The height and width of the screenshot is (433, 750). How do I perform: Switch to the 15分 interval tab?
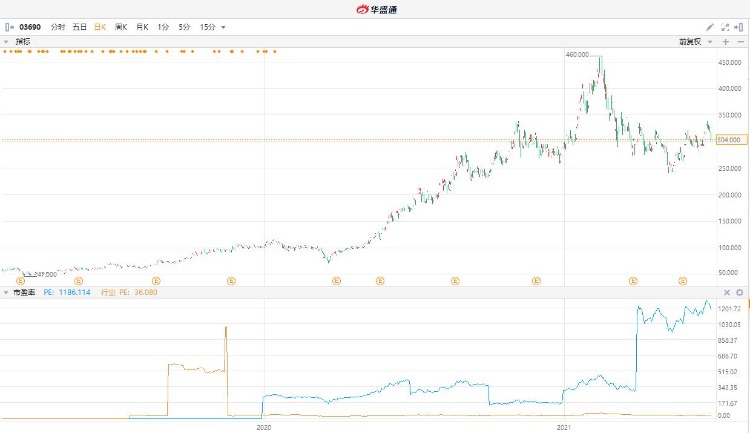click(208, 27)
